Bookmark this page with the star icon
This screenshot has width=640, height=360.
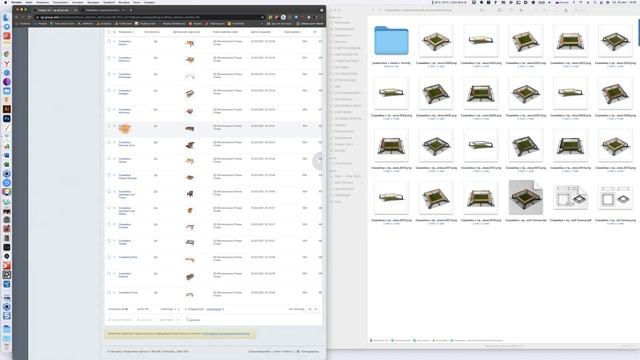(x=262, y=17)
